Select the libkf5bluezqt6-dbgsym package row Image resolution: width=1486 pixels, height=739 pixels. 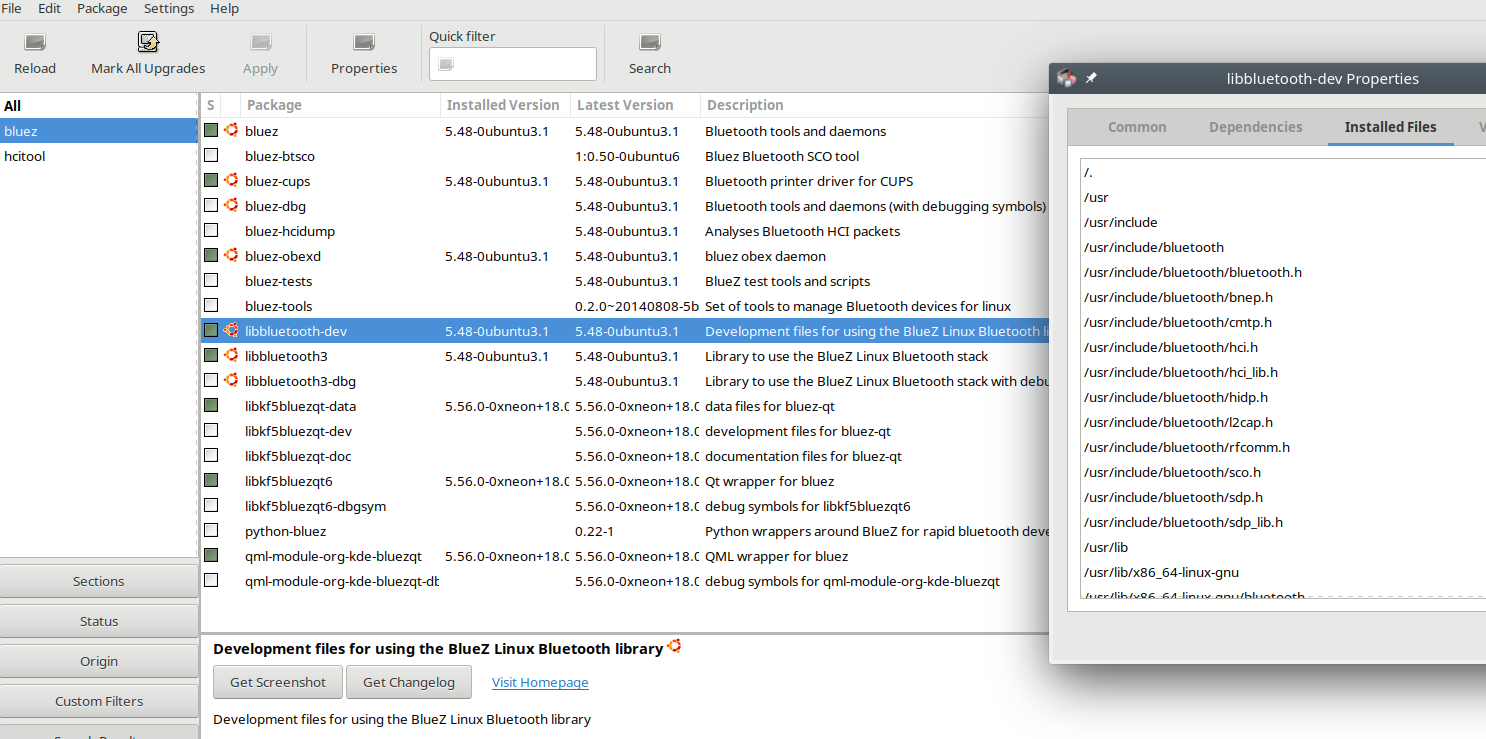tap(625, 506)
